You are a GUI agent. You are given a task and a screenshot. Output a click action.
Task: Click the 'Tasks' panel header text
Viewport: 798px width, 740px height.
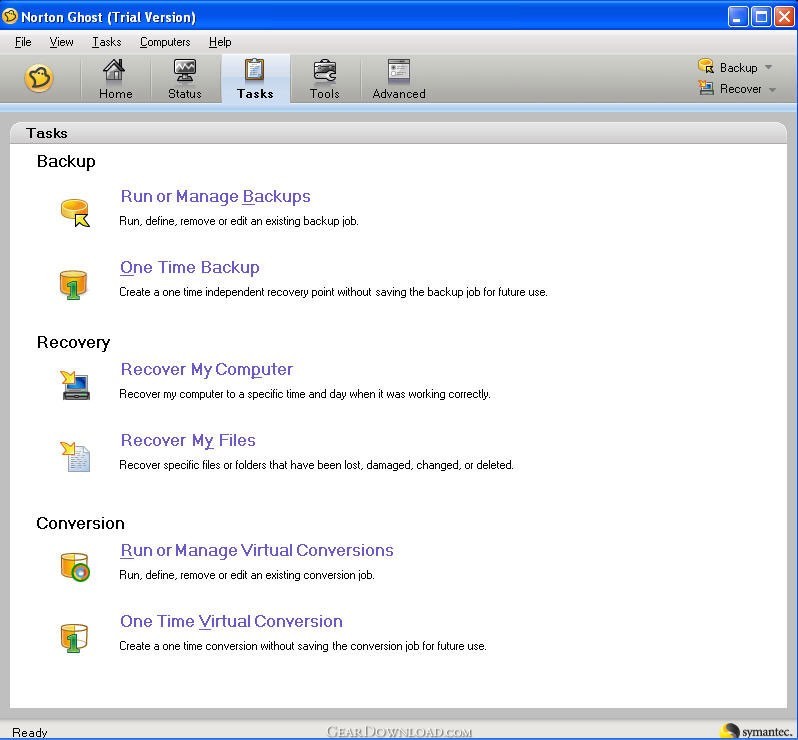[x=47, y=133]
